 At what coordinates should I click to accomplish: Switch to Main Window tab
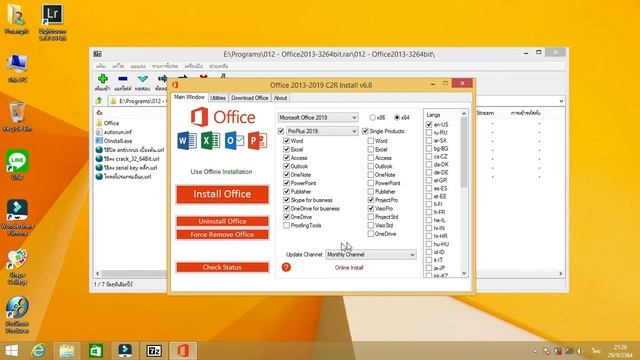189,97
